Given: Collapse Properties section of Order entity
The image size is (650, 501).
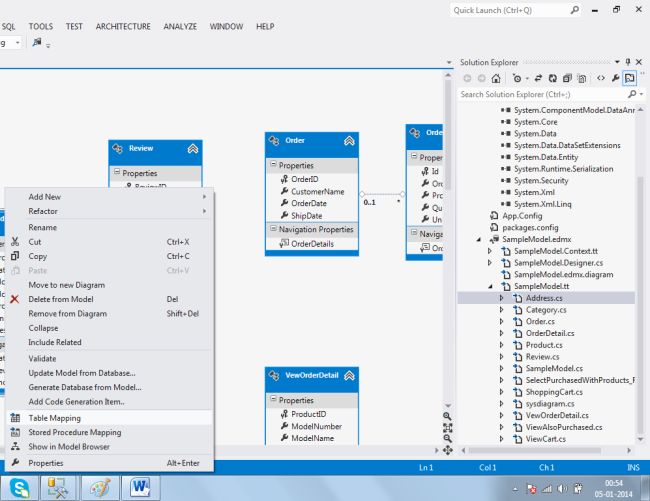Looking at the screenshot, I should (273, 165).
